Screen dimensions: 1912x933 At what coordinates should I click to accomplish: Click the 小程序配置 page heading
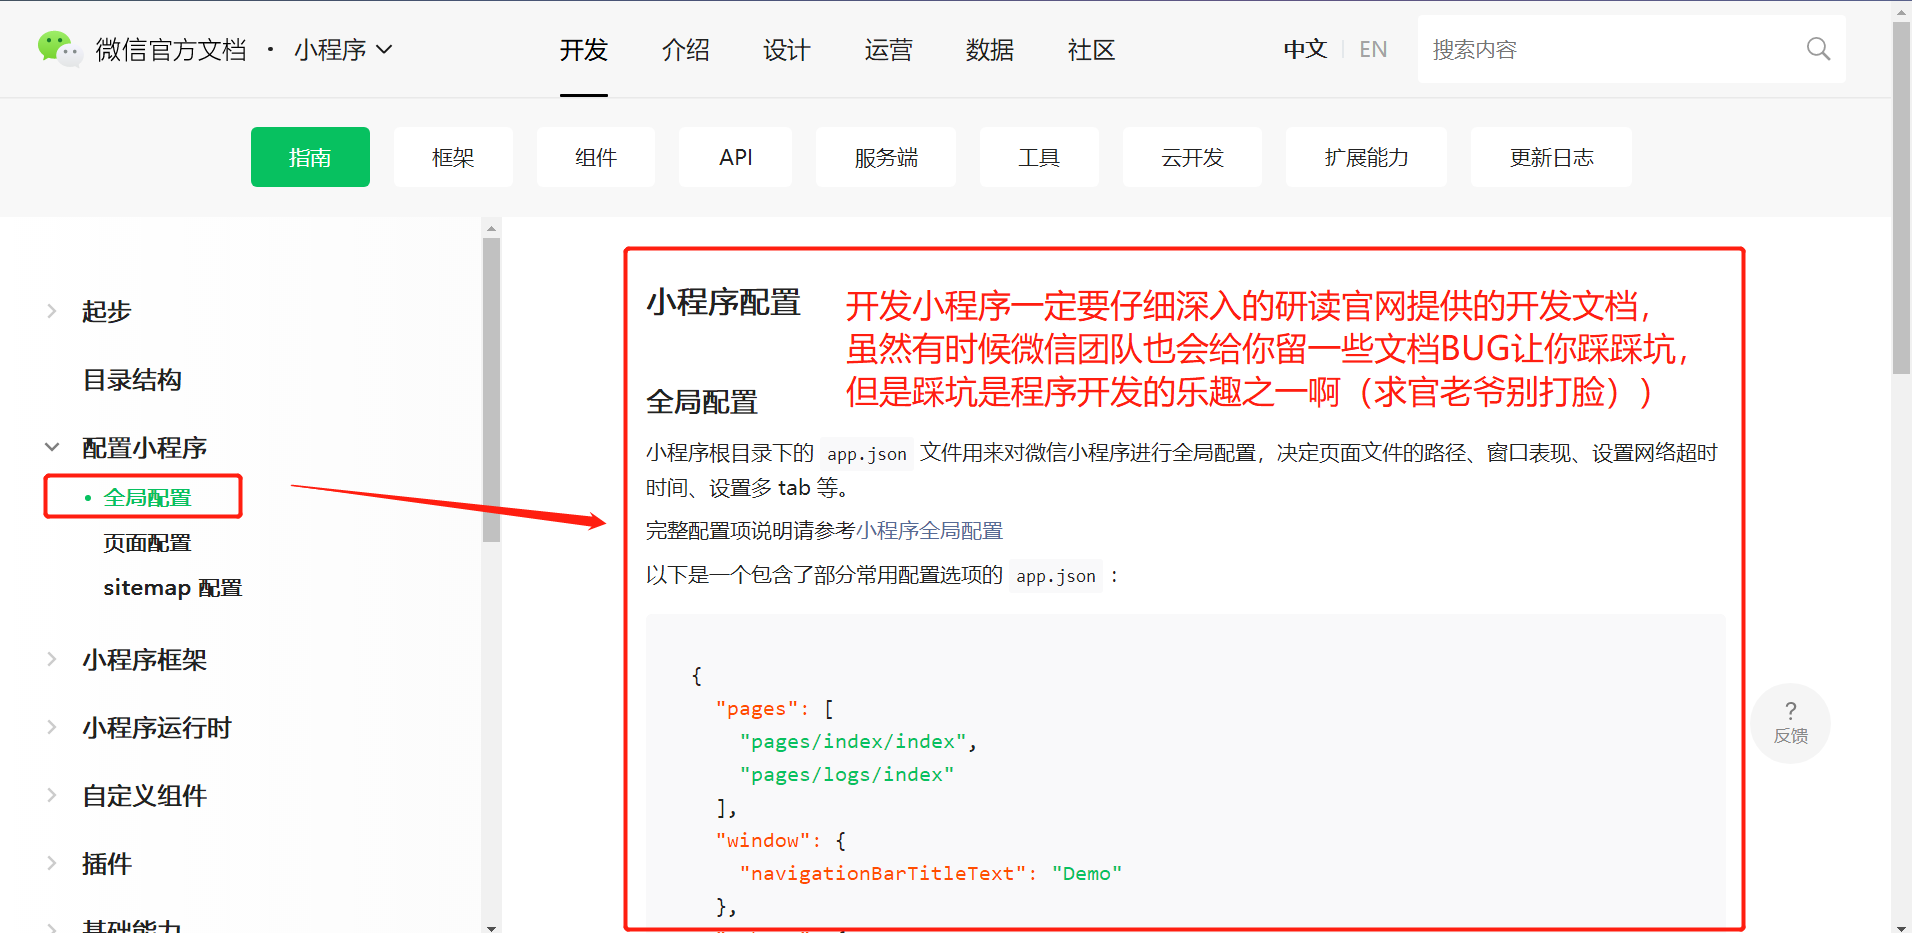tap(723, 302)
